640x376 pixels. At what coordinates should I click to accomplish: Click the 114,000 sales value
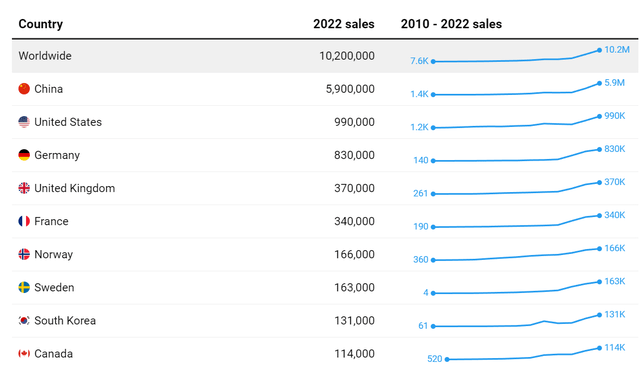354,354
